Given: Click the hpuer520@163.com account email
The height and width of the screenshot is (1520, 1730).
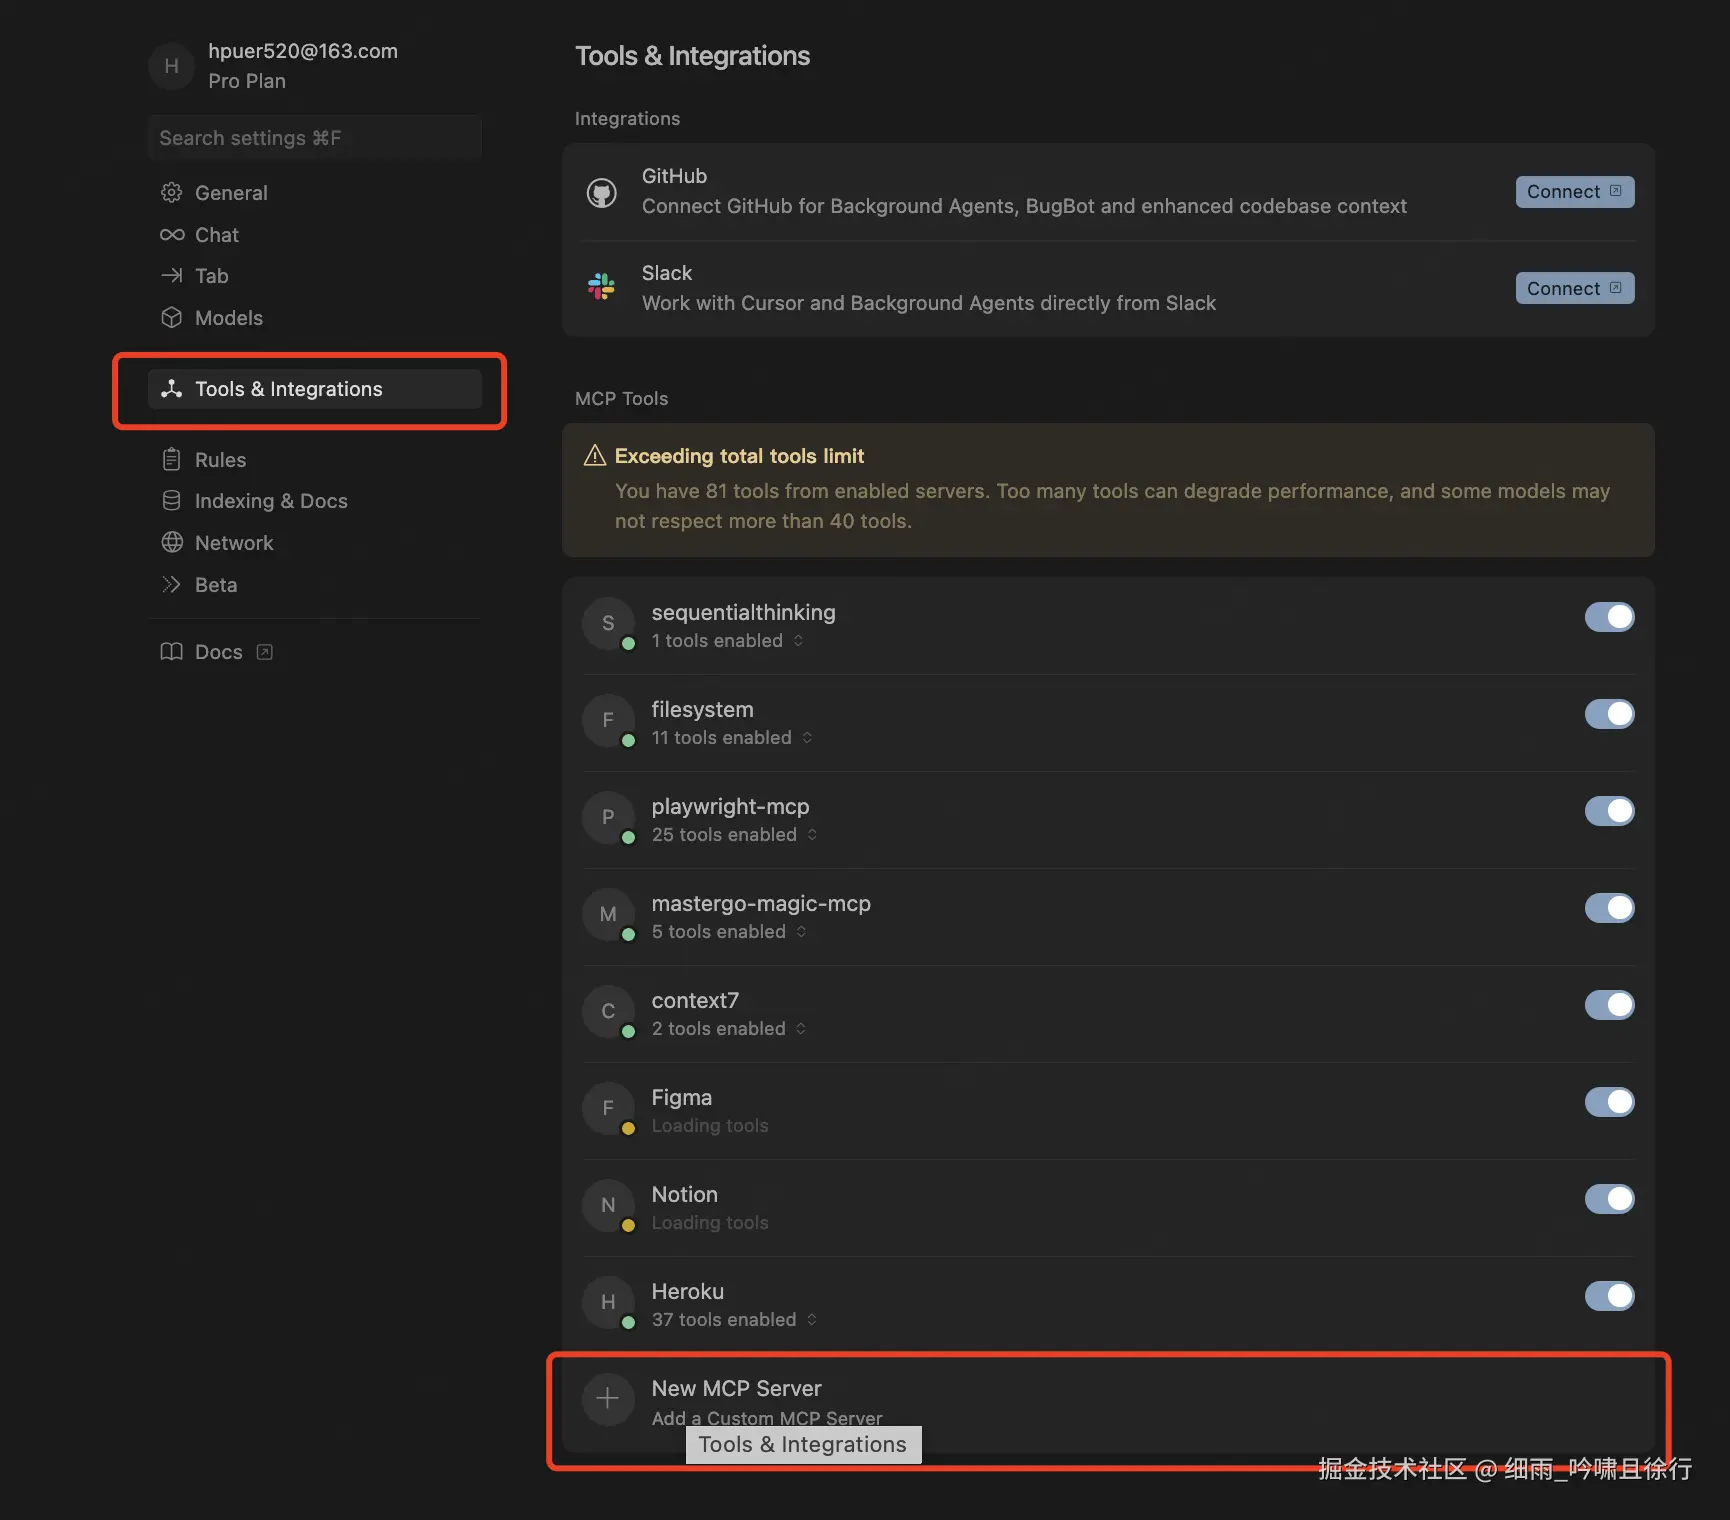Looking at the screenshot, I should point(303,51).
